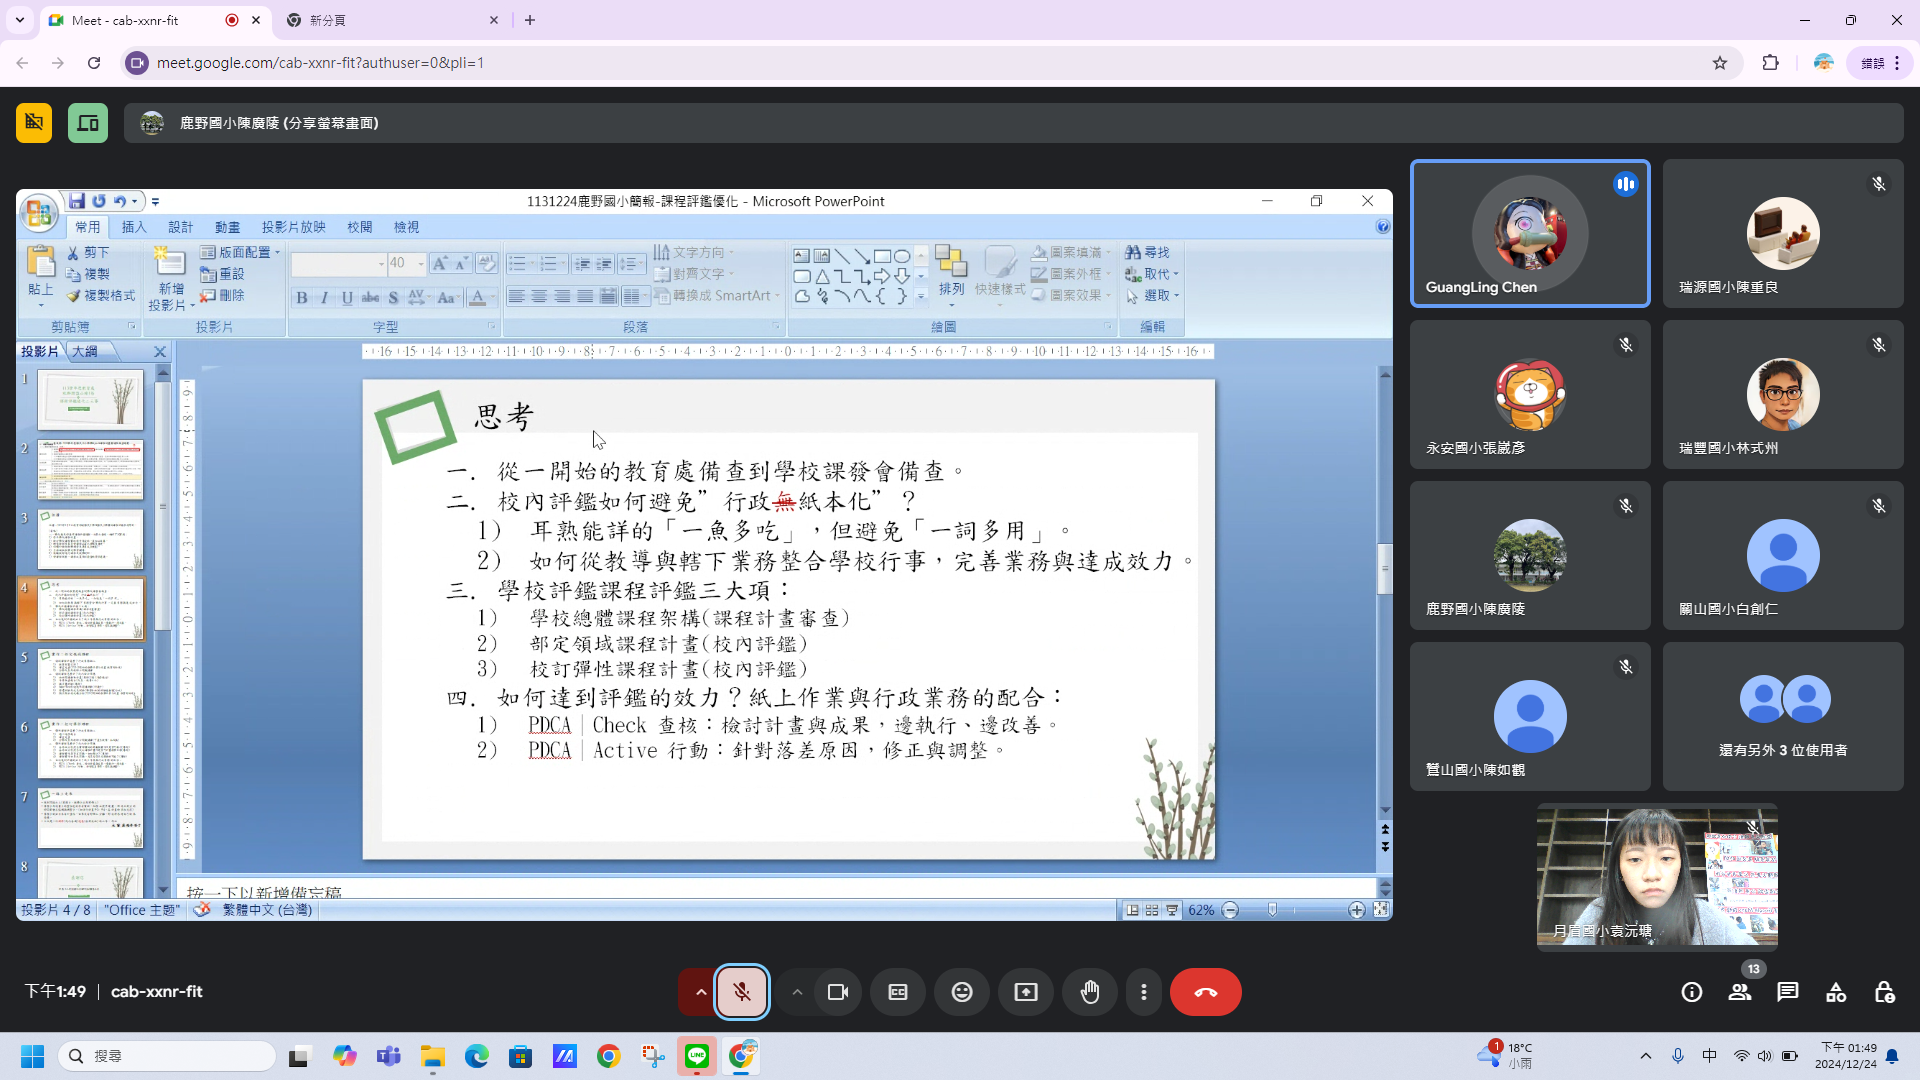Select 永安國小張崴彥 participant tile
The height and width of the screenshot is (1080, 1920).
point(1530,394)
